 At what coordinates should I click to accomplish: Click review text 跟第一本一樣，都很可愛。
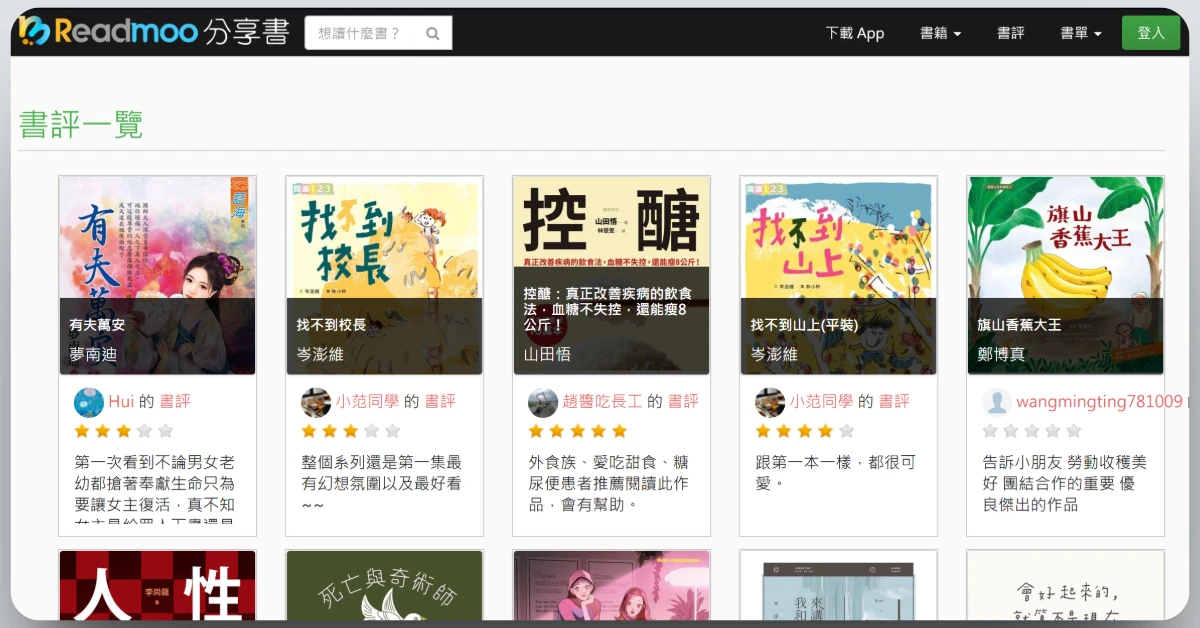(x=835, y=473)
